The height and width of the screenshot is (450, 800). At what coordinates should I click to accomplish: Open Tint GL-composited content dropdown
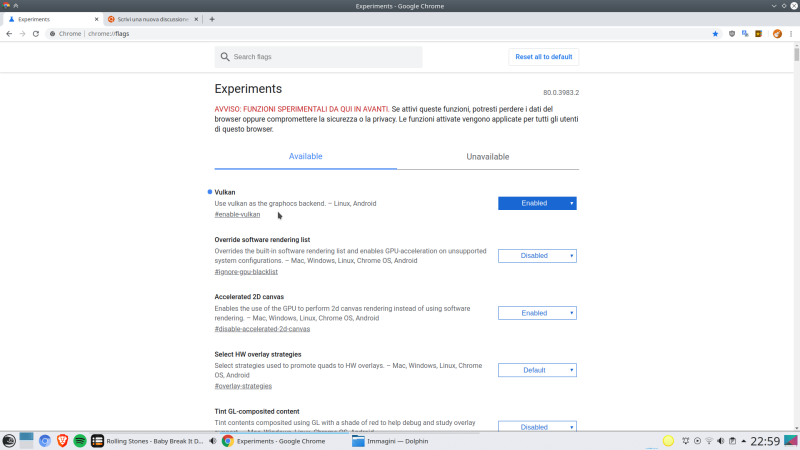[x=537, y=427]
